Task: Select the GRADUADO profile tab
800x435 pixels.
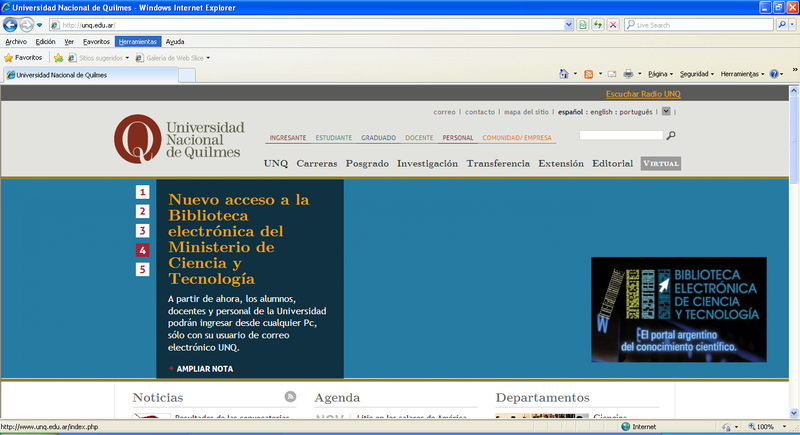Action: click(379, 138)
